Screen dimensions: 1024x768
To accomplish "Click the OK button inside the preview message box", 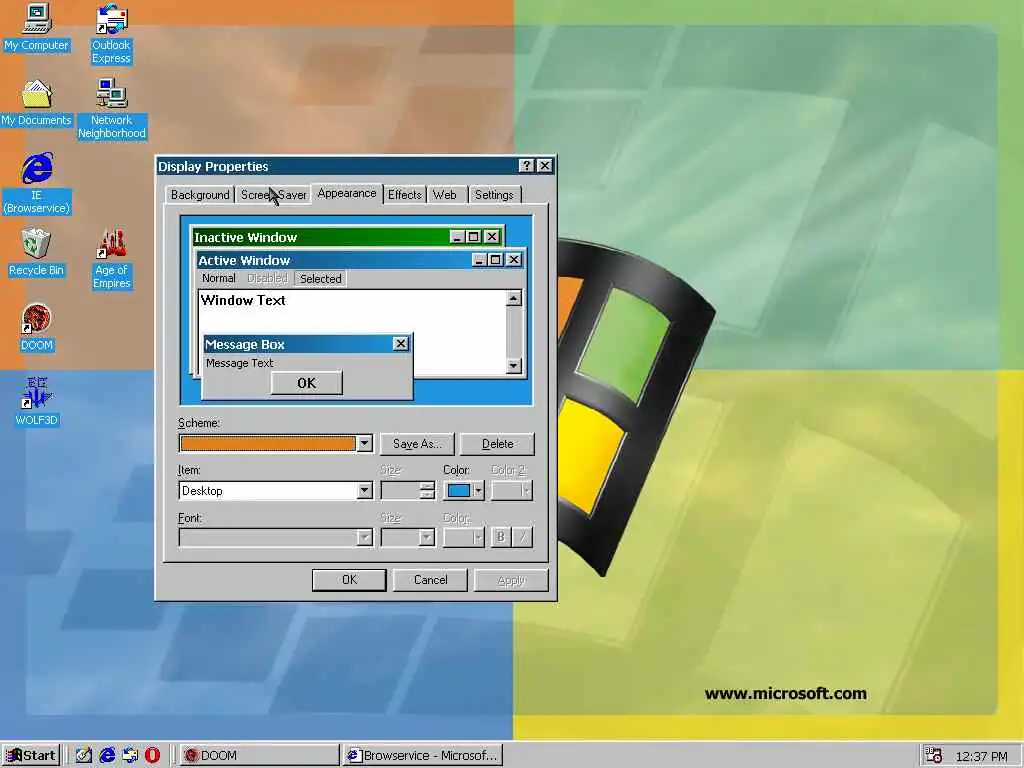I will tap(306, 383).
